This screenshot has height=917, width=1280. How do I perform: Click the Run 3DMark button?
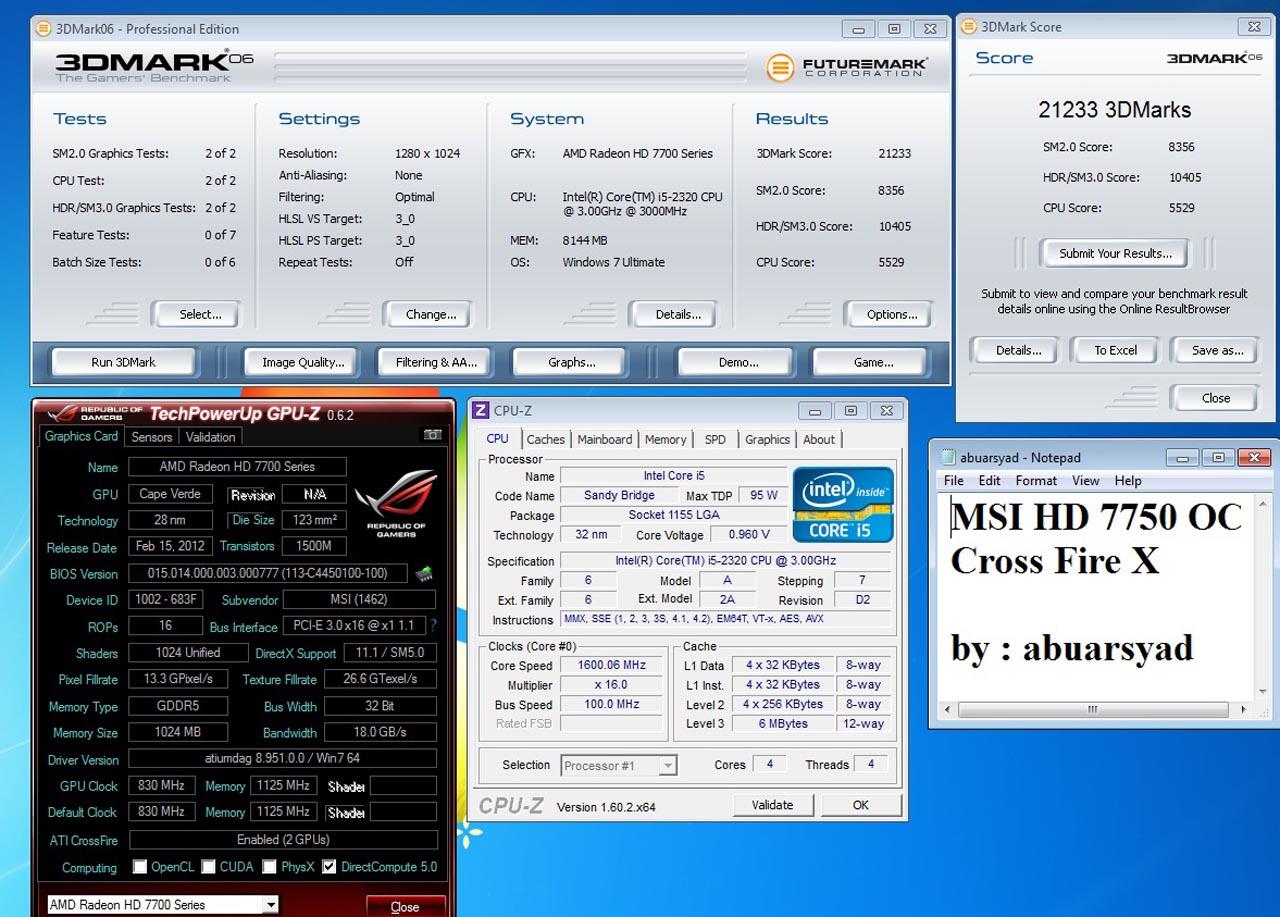click(124, 362)
